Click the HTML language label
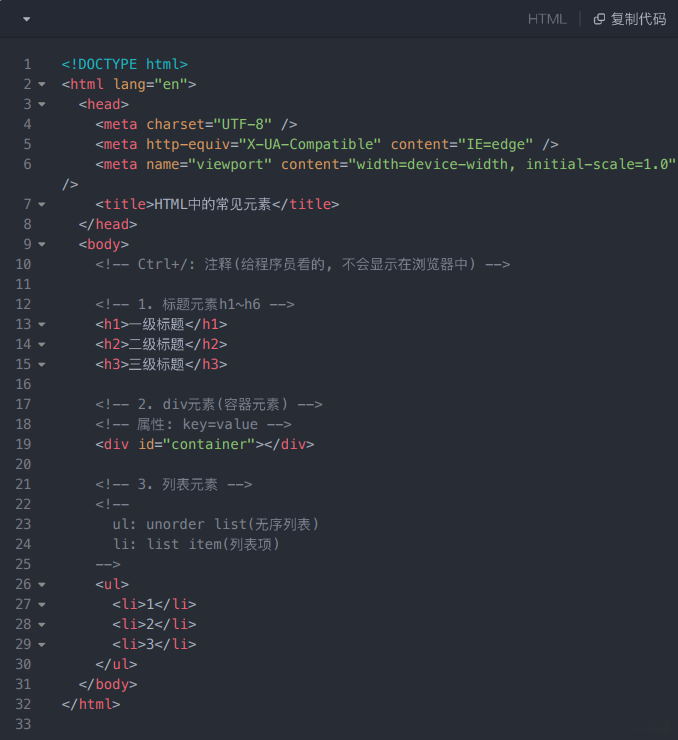The width and height of the screenshot is (678, 740). click(x=547, y=19)
